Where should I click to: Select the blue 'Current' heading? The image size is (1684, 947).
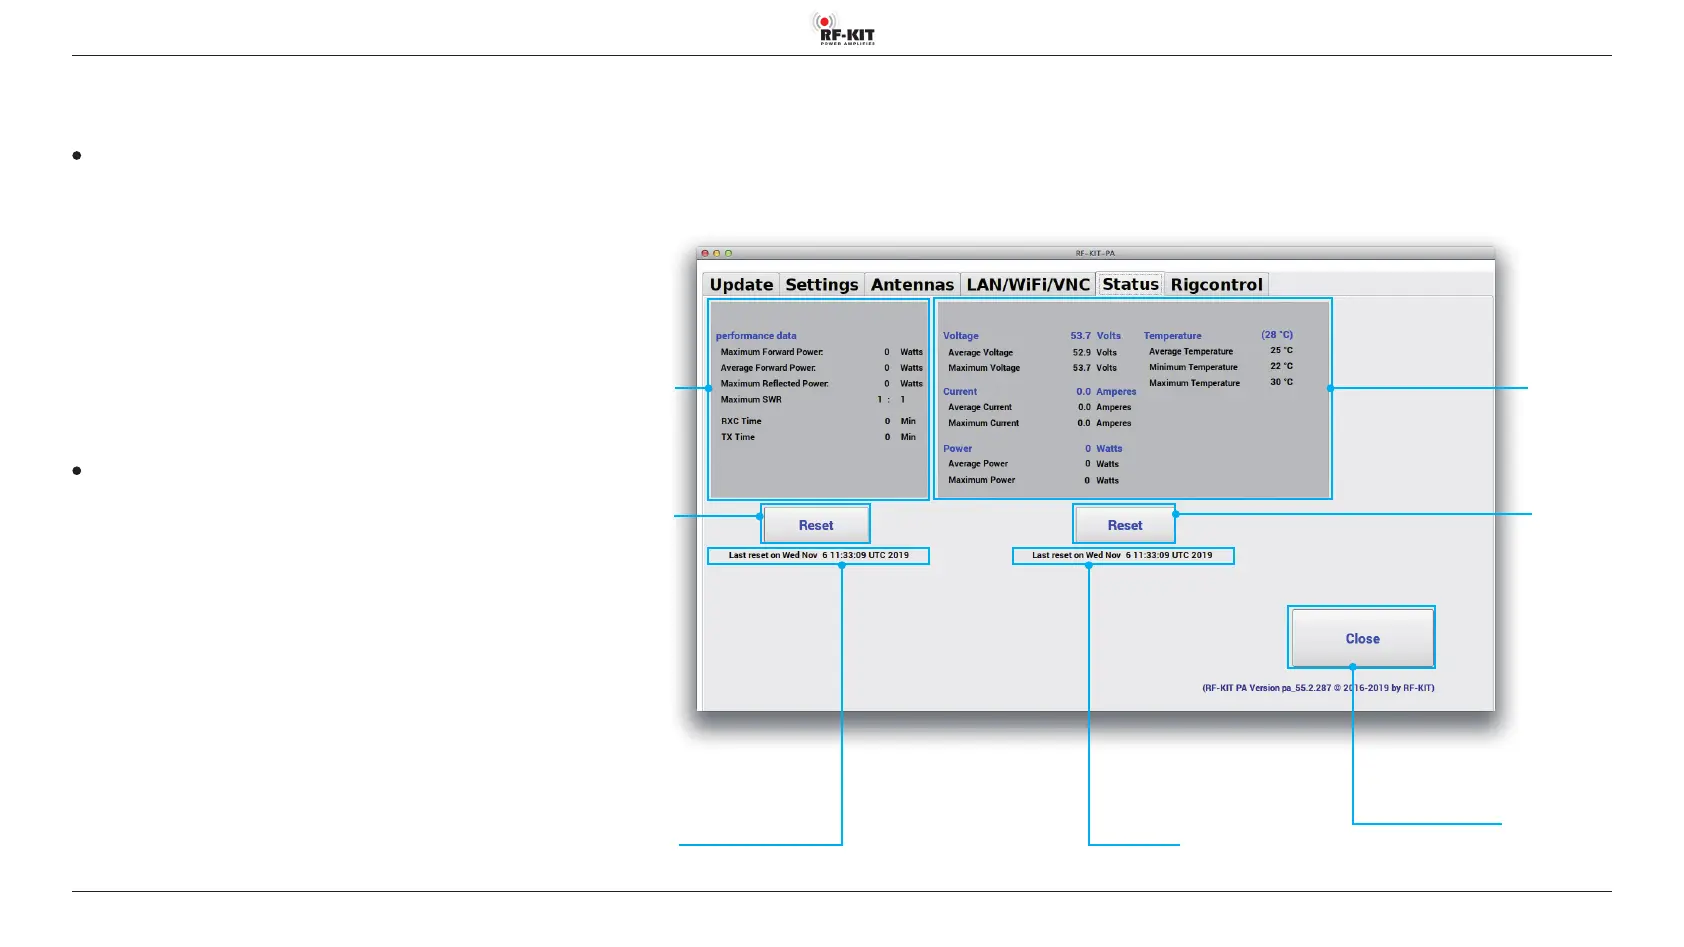point(960,392)
